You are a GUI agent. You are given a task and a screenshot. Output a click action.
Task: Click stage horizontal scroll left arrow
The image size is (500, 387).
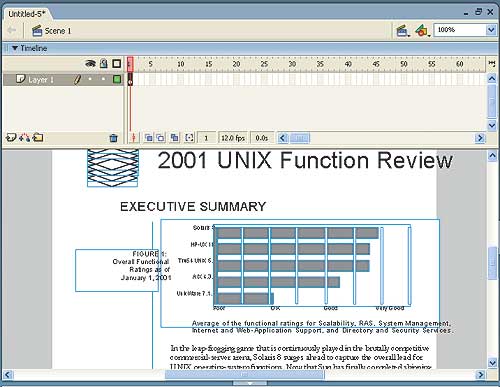(x=8, y=375)
